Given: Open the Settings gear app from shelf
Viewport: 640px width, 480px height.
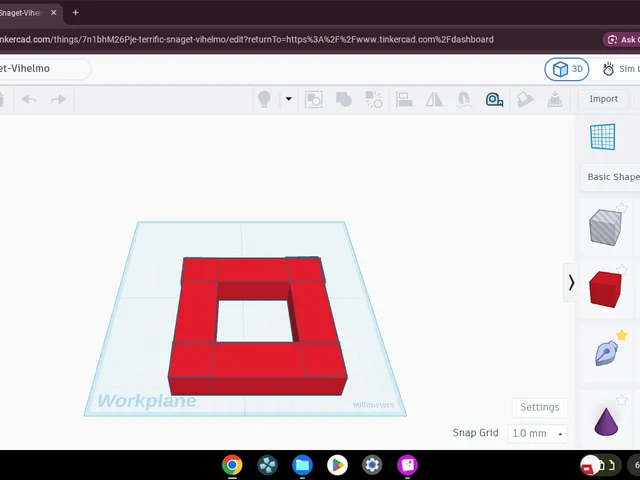Looking at the screenshot, I should (372, 464).
